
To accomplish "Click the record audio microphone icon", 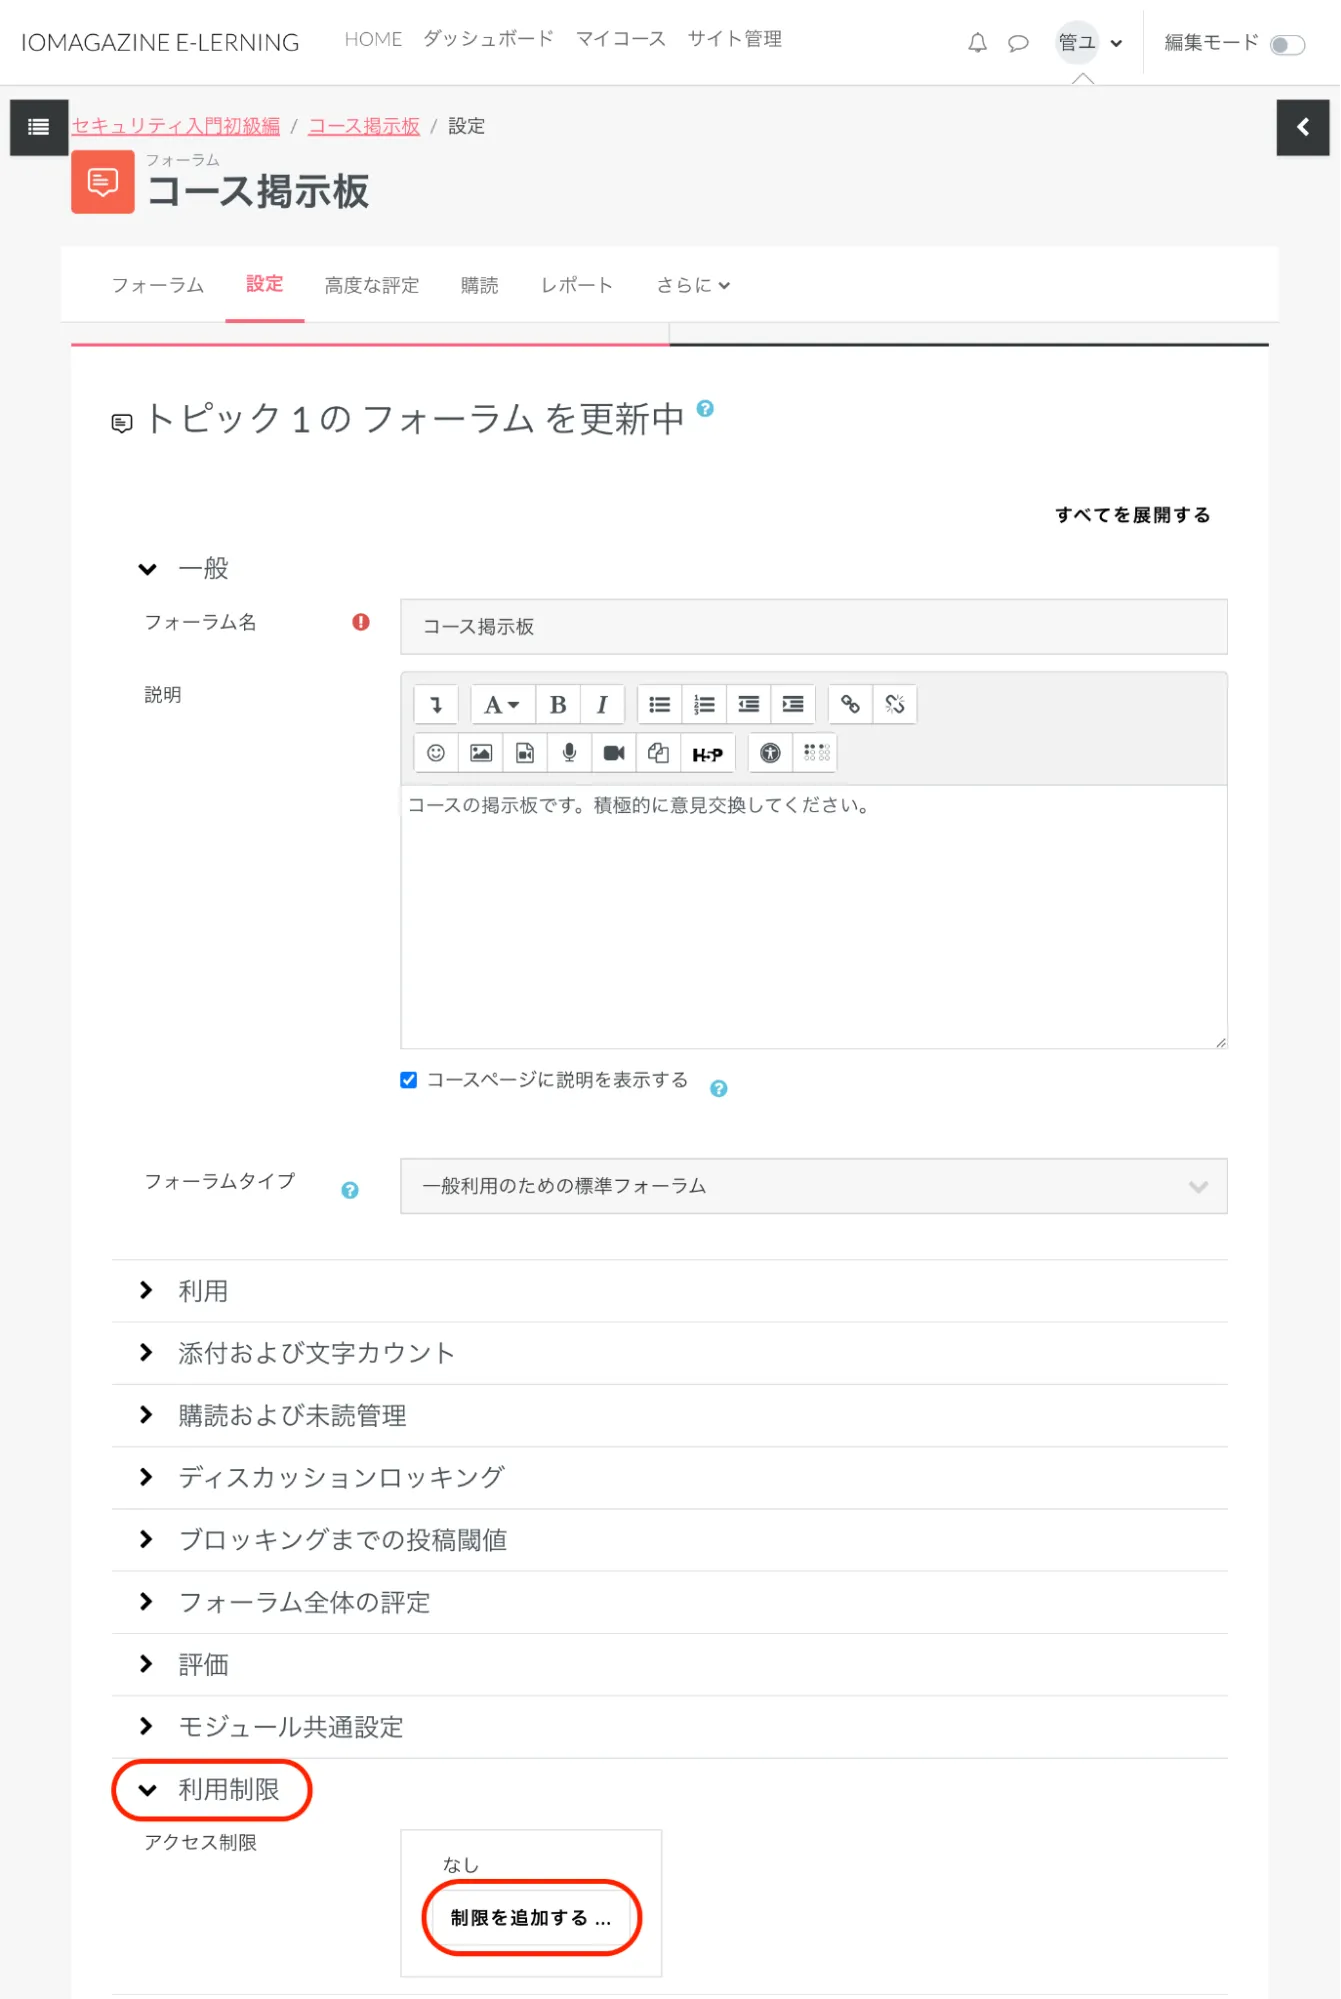I will (x=569, y=753).
